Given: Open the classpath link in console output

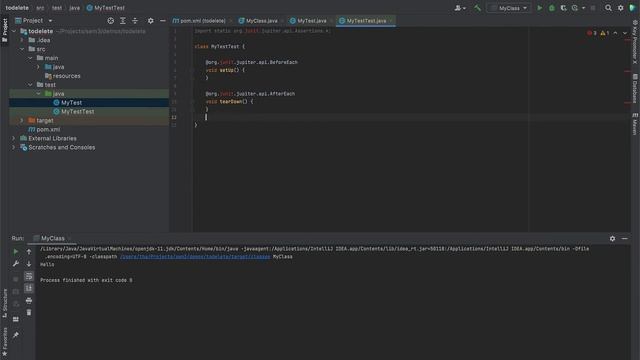Looking at the screenshot, I should pyautogui.click(x=195, y=257).
